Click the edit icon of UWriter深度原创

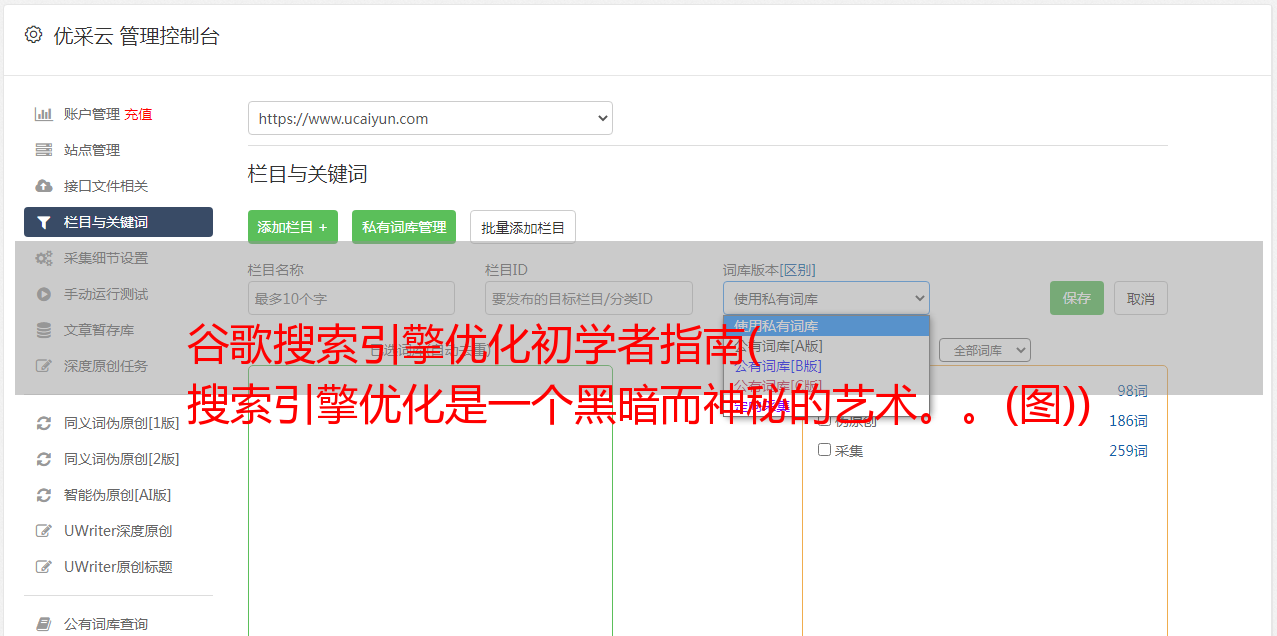44,531
